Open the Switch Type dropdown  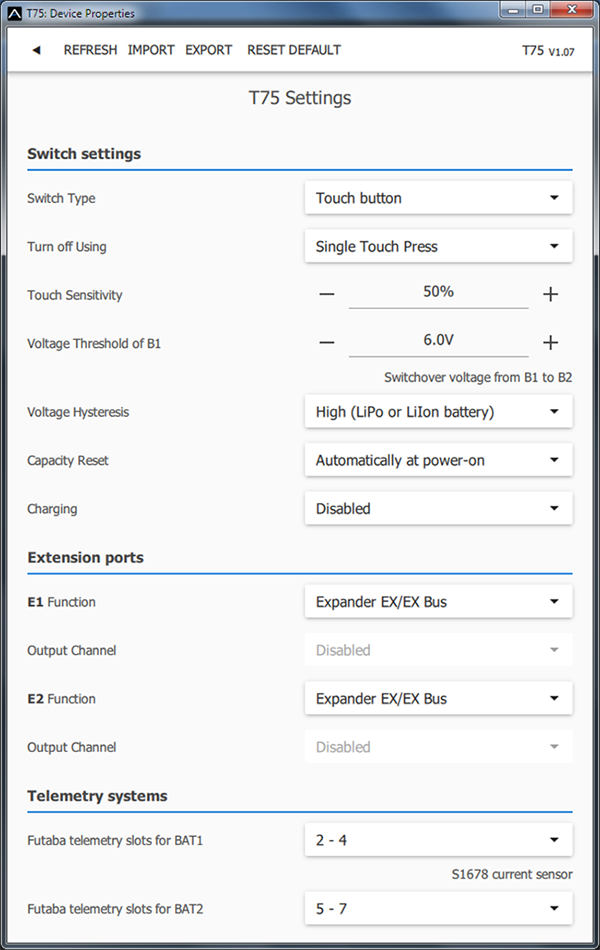click(x=438, y=198)
